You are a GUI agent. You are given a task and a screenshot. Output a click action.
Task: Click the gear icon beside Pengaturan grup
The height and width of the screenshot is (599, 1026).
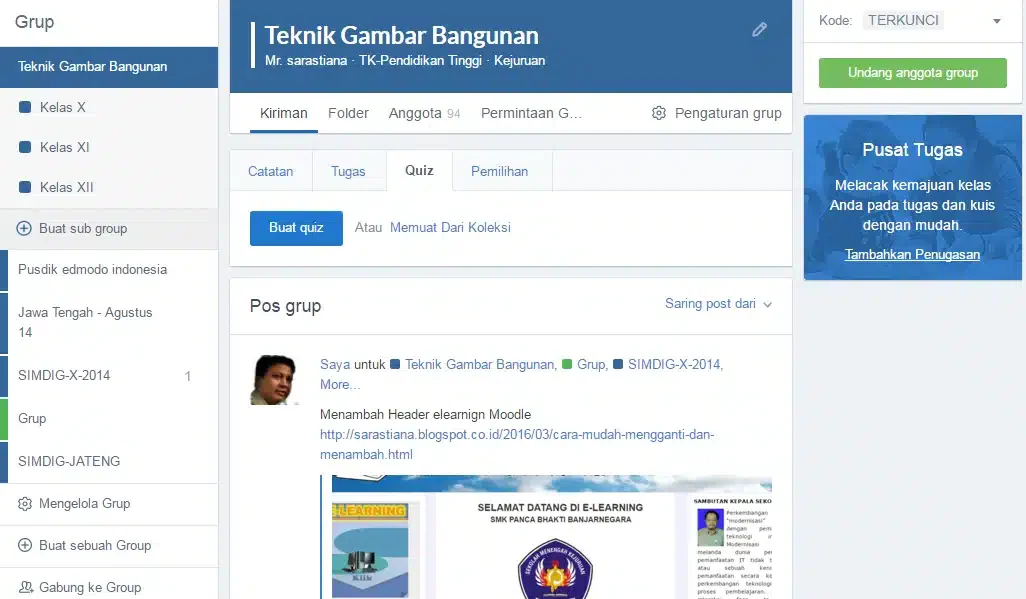point(659,113)
